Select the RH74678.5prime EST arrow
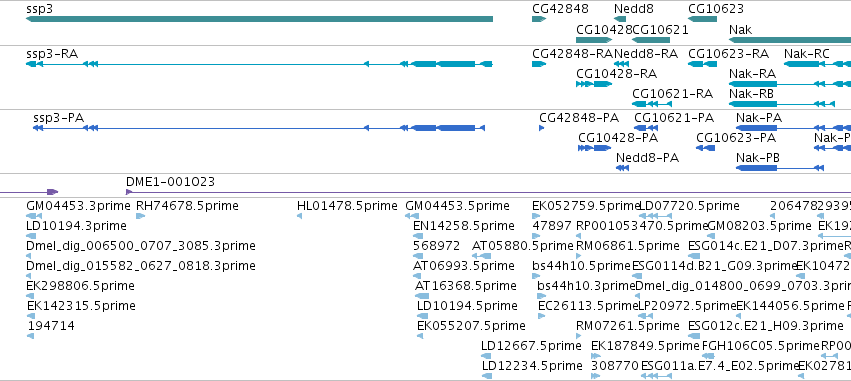Viewport: 851px width, 381px height. (141, 216)
